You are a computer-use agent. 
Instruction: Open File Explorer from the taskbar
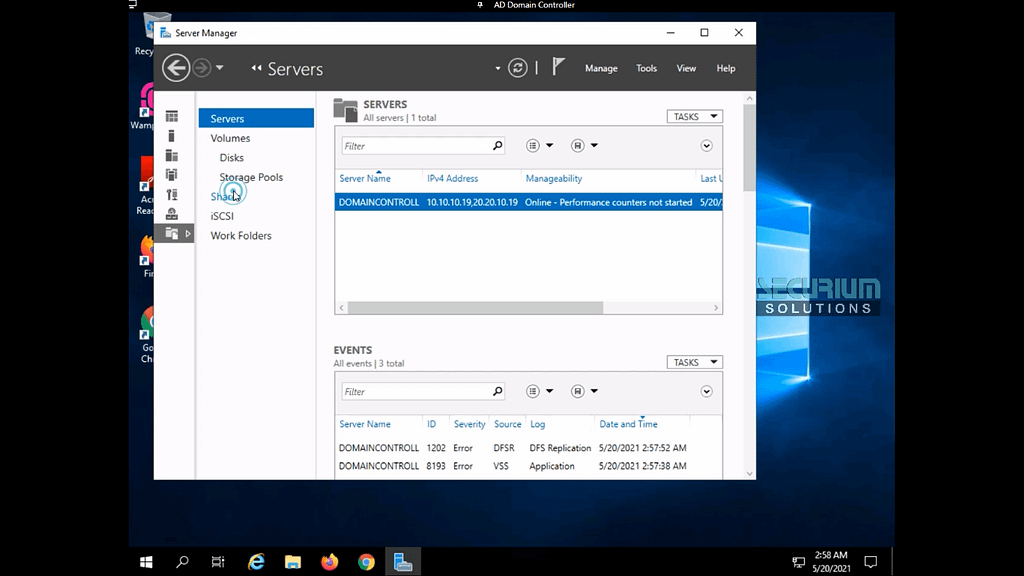point(293,562)
